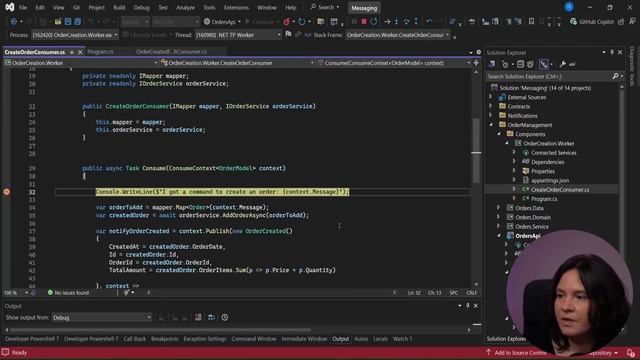
Task: Expand the Dependencies node
Action: (x=514, y=162)
